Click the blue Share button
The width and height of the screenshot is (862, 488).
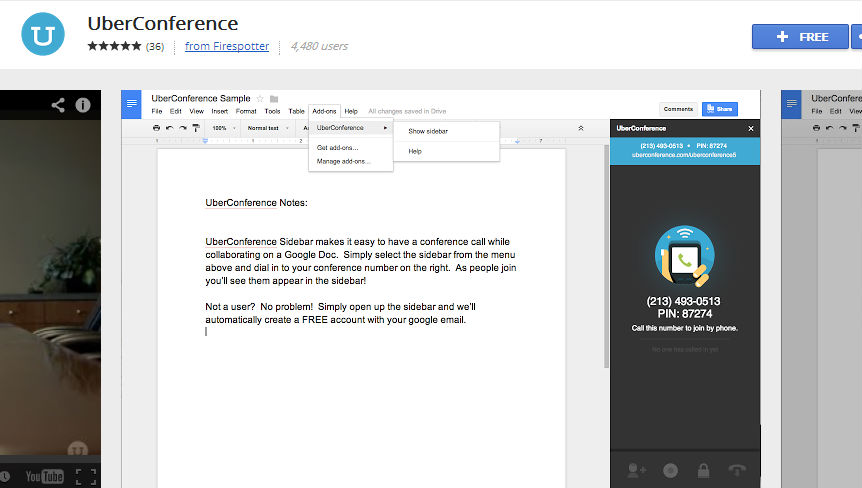click(x=720, y=109)
